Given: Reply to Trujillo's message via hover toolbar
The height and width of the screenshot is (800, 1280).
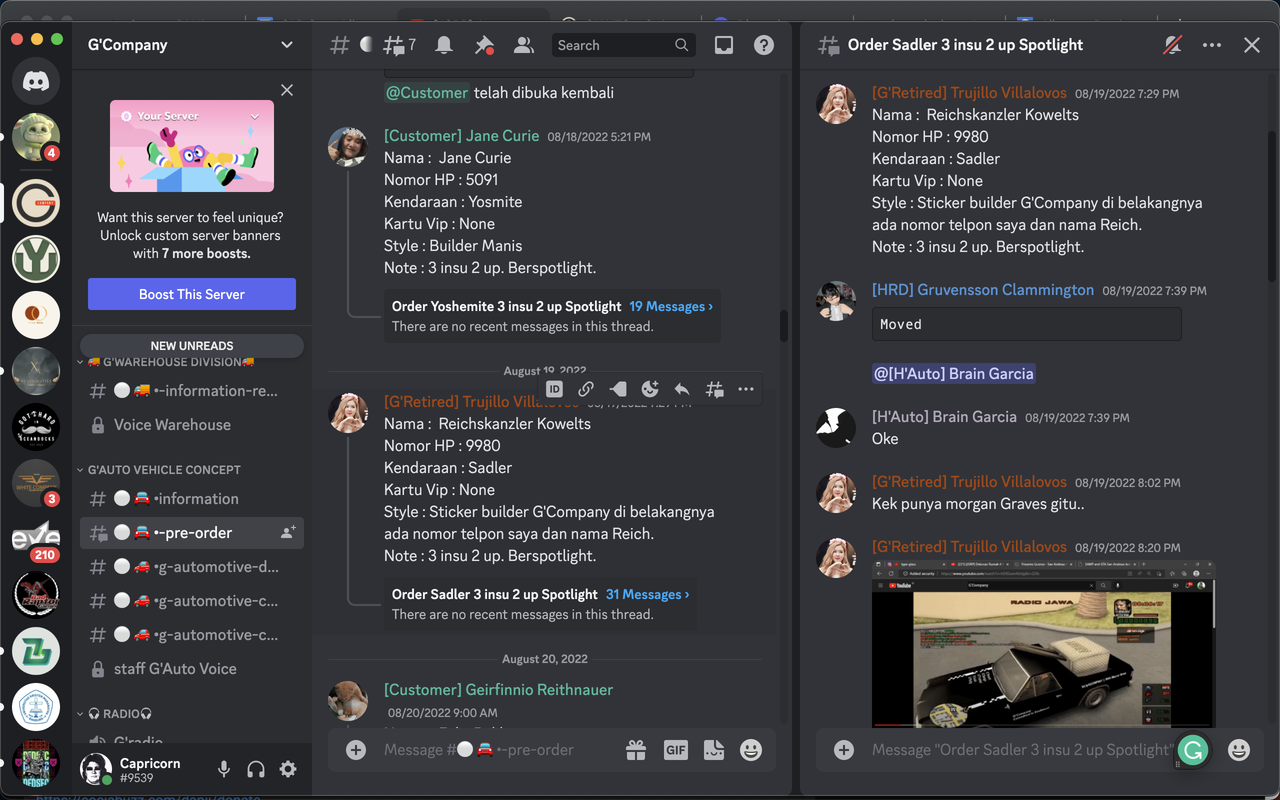Looking at the screenshot, I should pyautogui.click(x=682, y=389).
